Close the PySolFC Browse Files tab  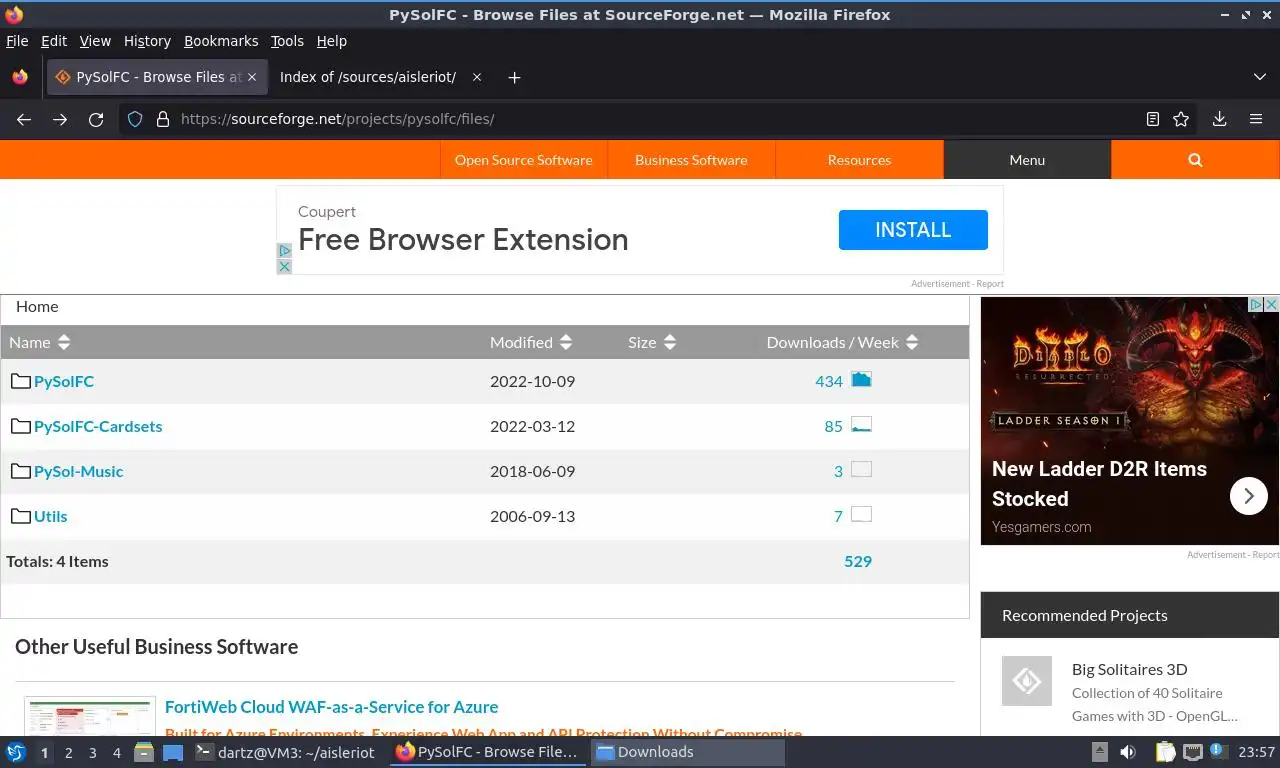click(x=252, y=77)
